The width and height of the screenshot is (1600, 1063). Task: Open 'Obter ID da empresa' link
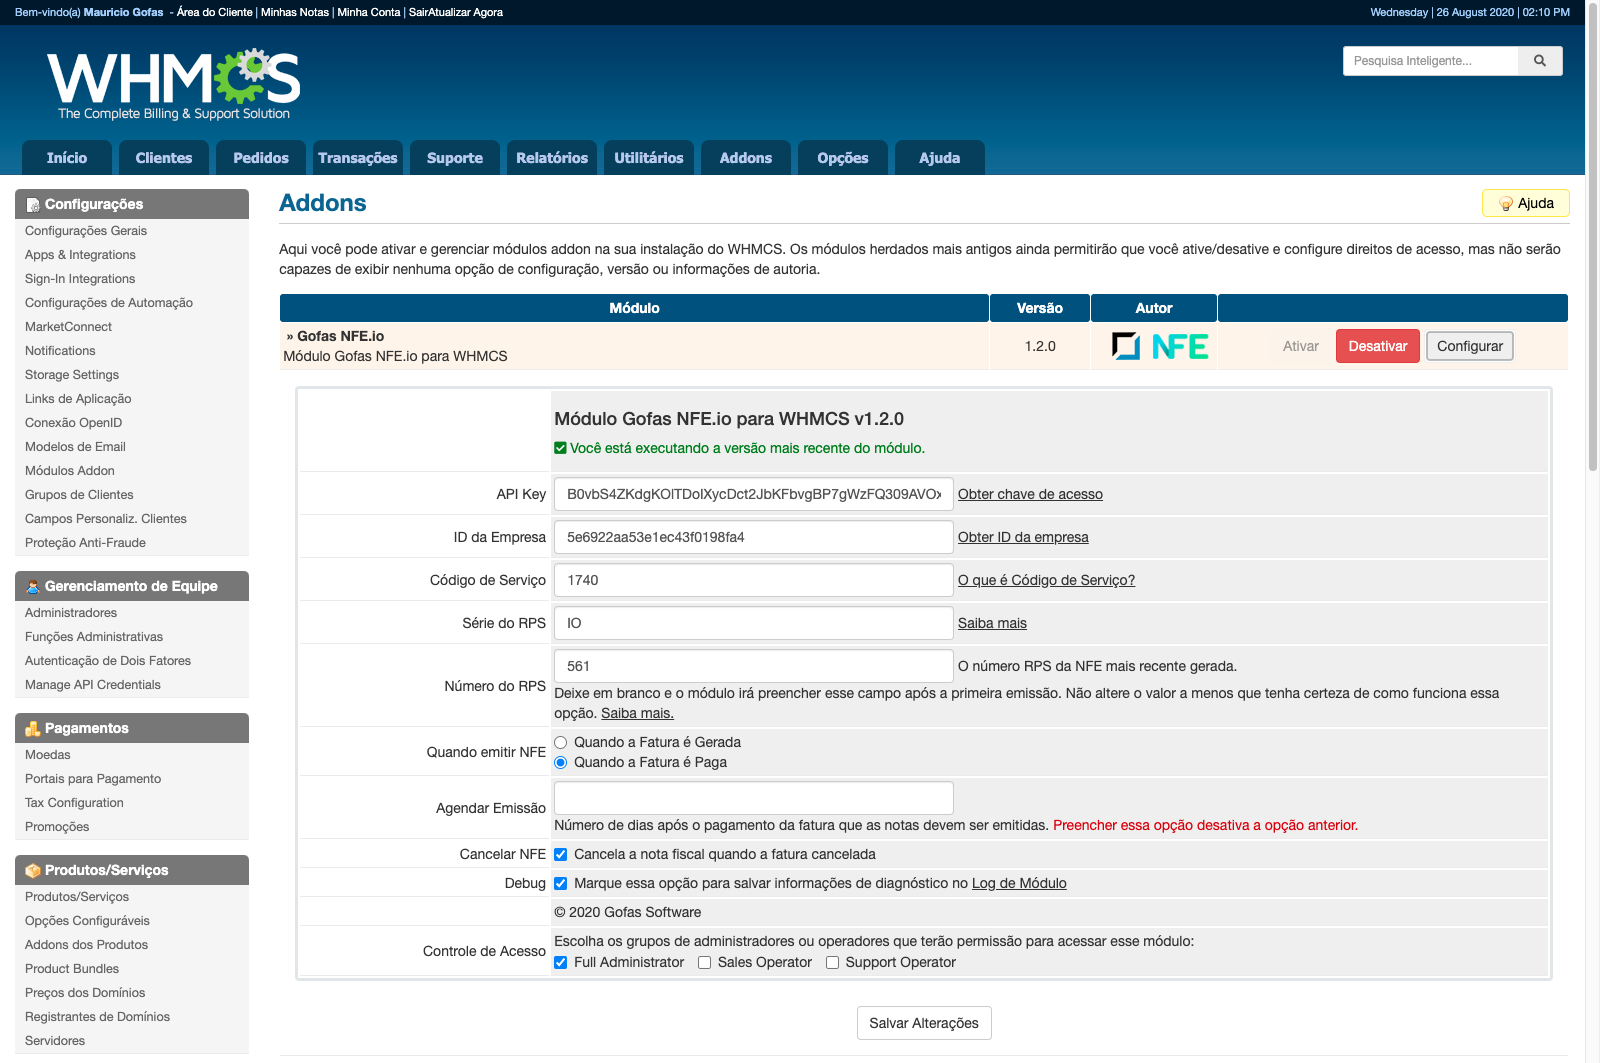pos(1023,537)
